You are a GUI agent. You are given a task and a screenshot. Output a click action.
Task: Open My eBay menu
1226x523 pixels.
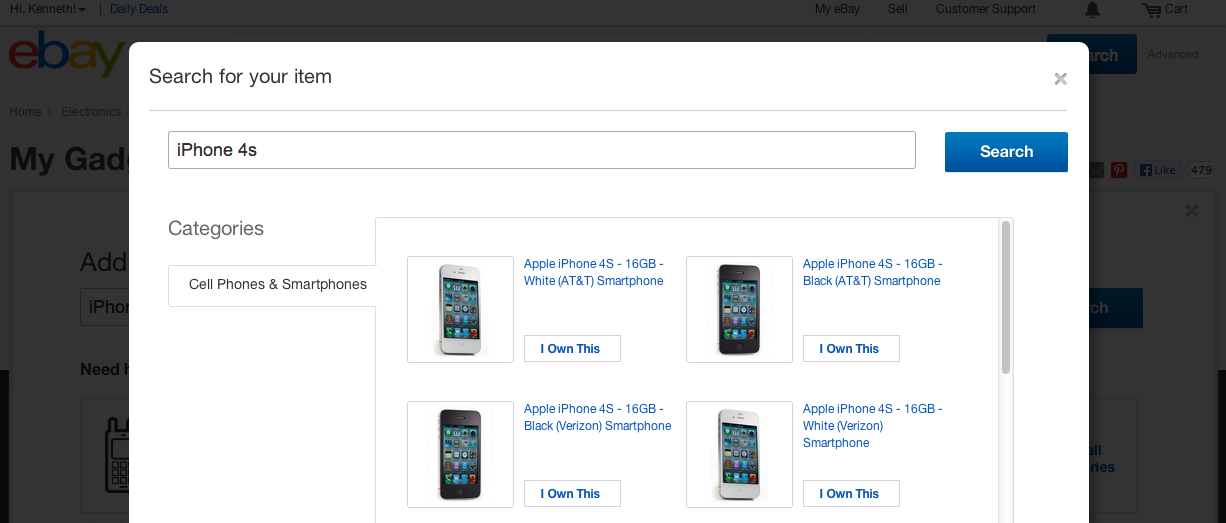[x=837, y=9]
